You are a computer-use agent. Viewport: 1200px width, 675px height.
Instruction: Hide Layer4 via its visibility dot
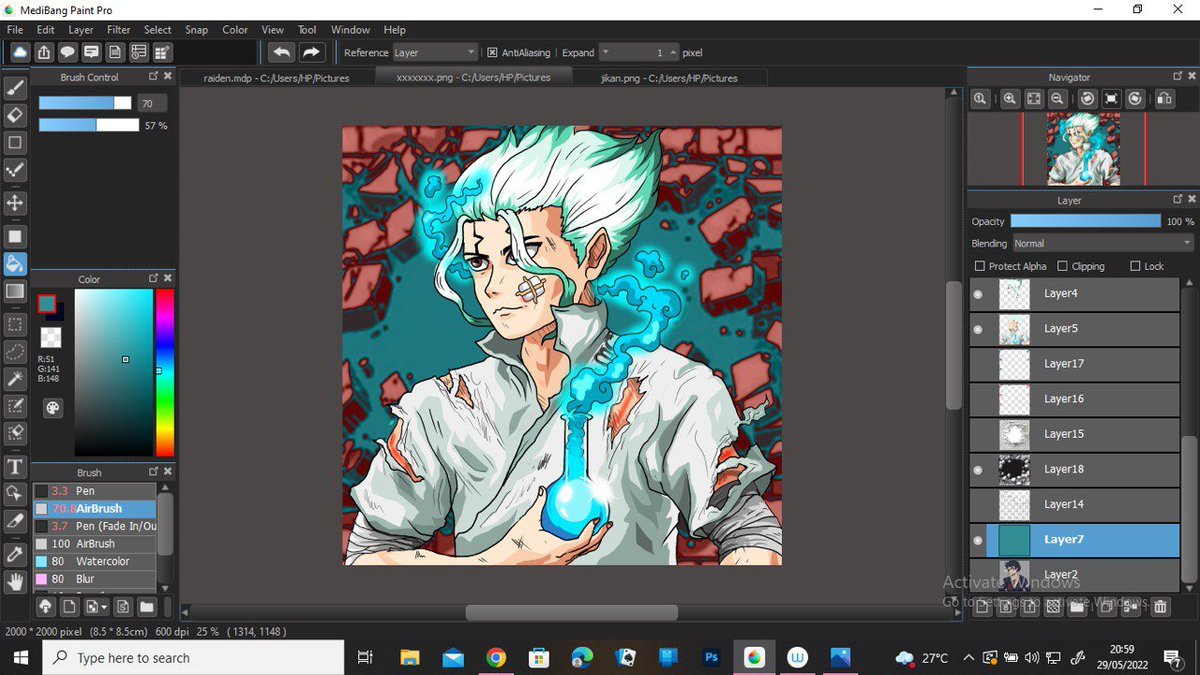click(x=978, y=294)
